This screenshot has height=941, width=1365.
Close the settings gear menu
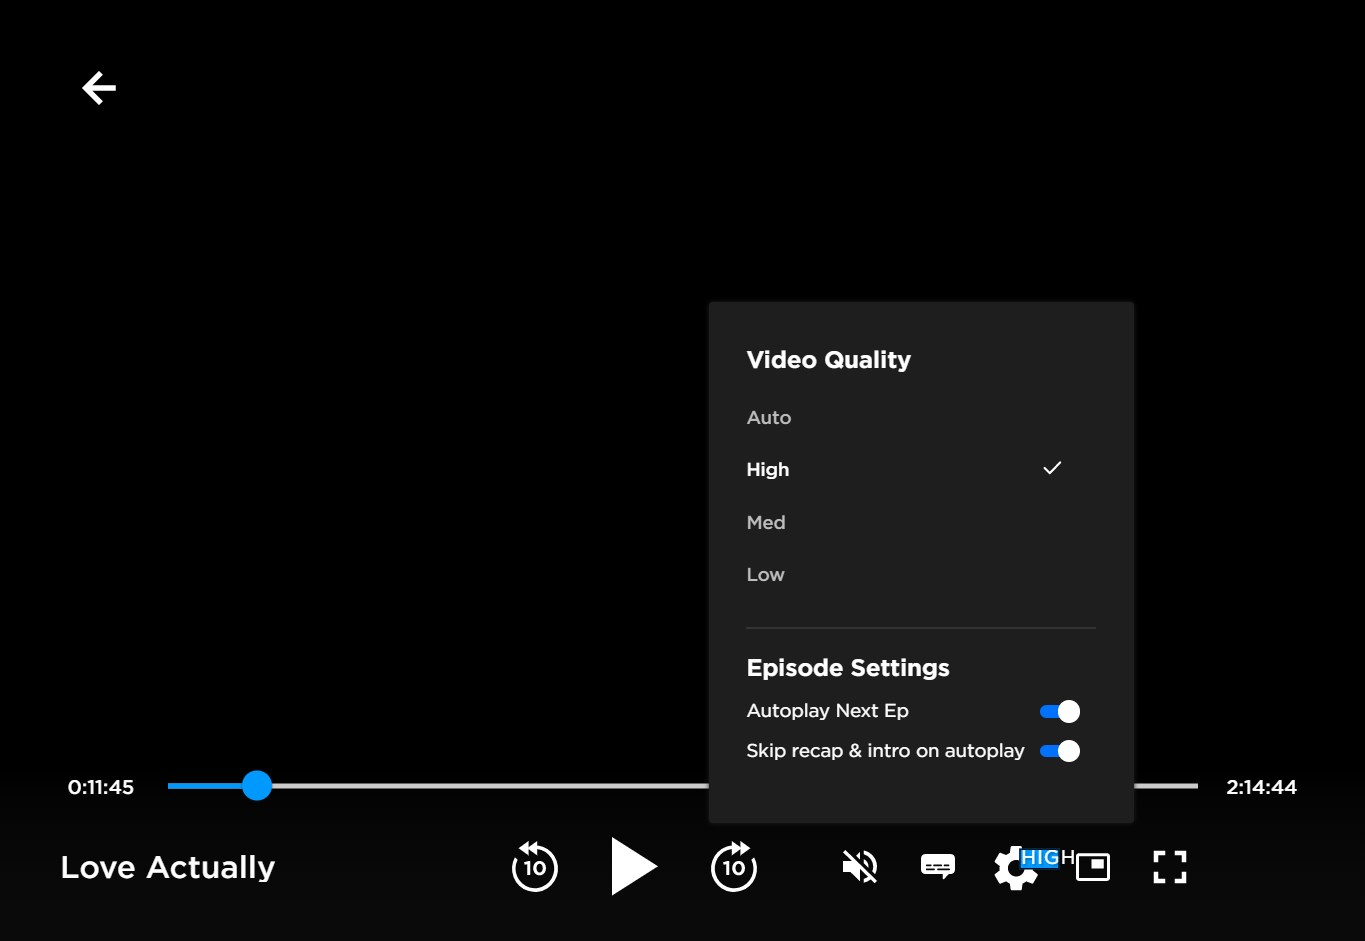tap(1014, 868)
